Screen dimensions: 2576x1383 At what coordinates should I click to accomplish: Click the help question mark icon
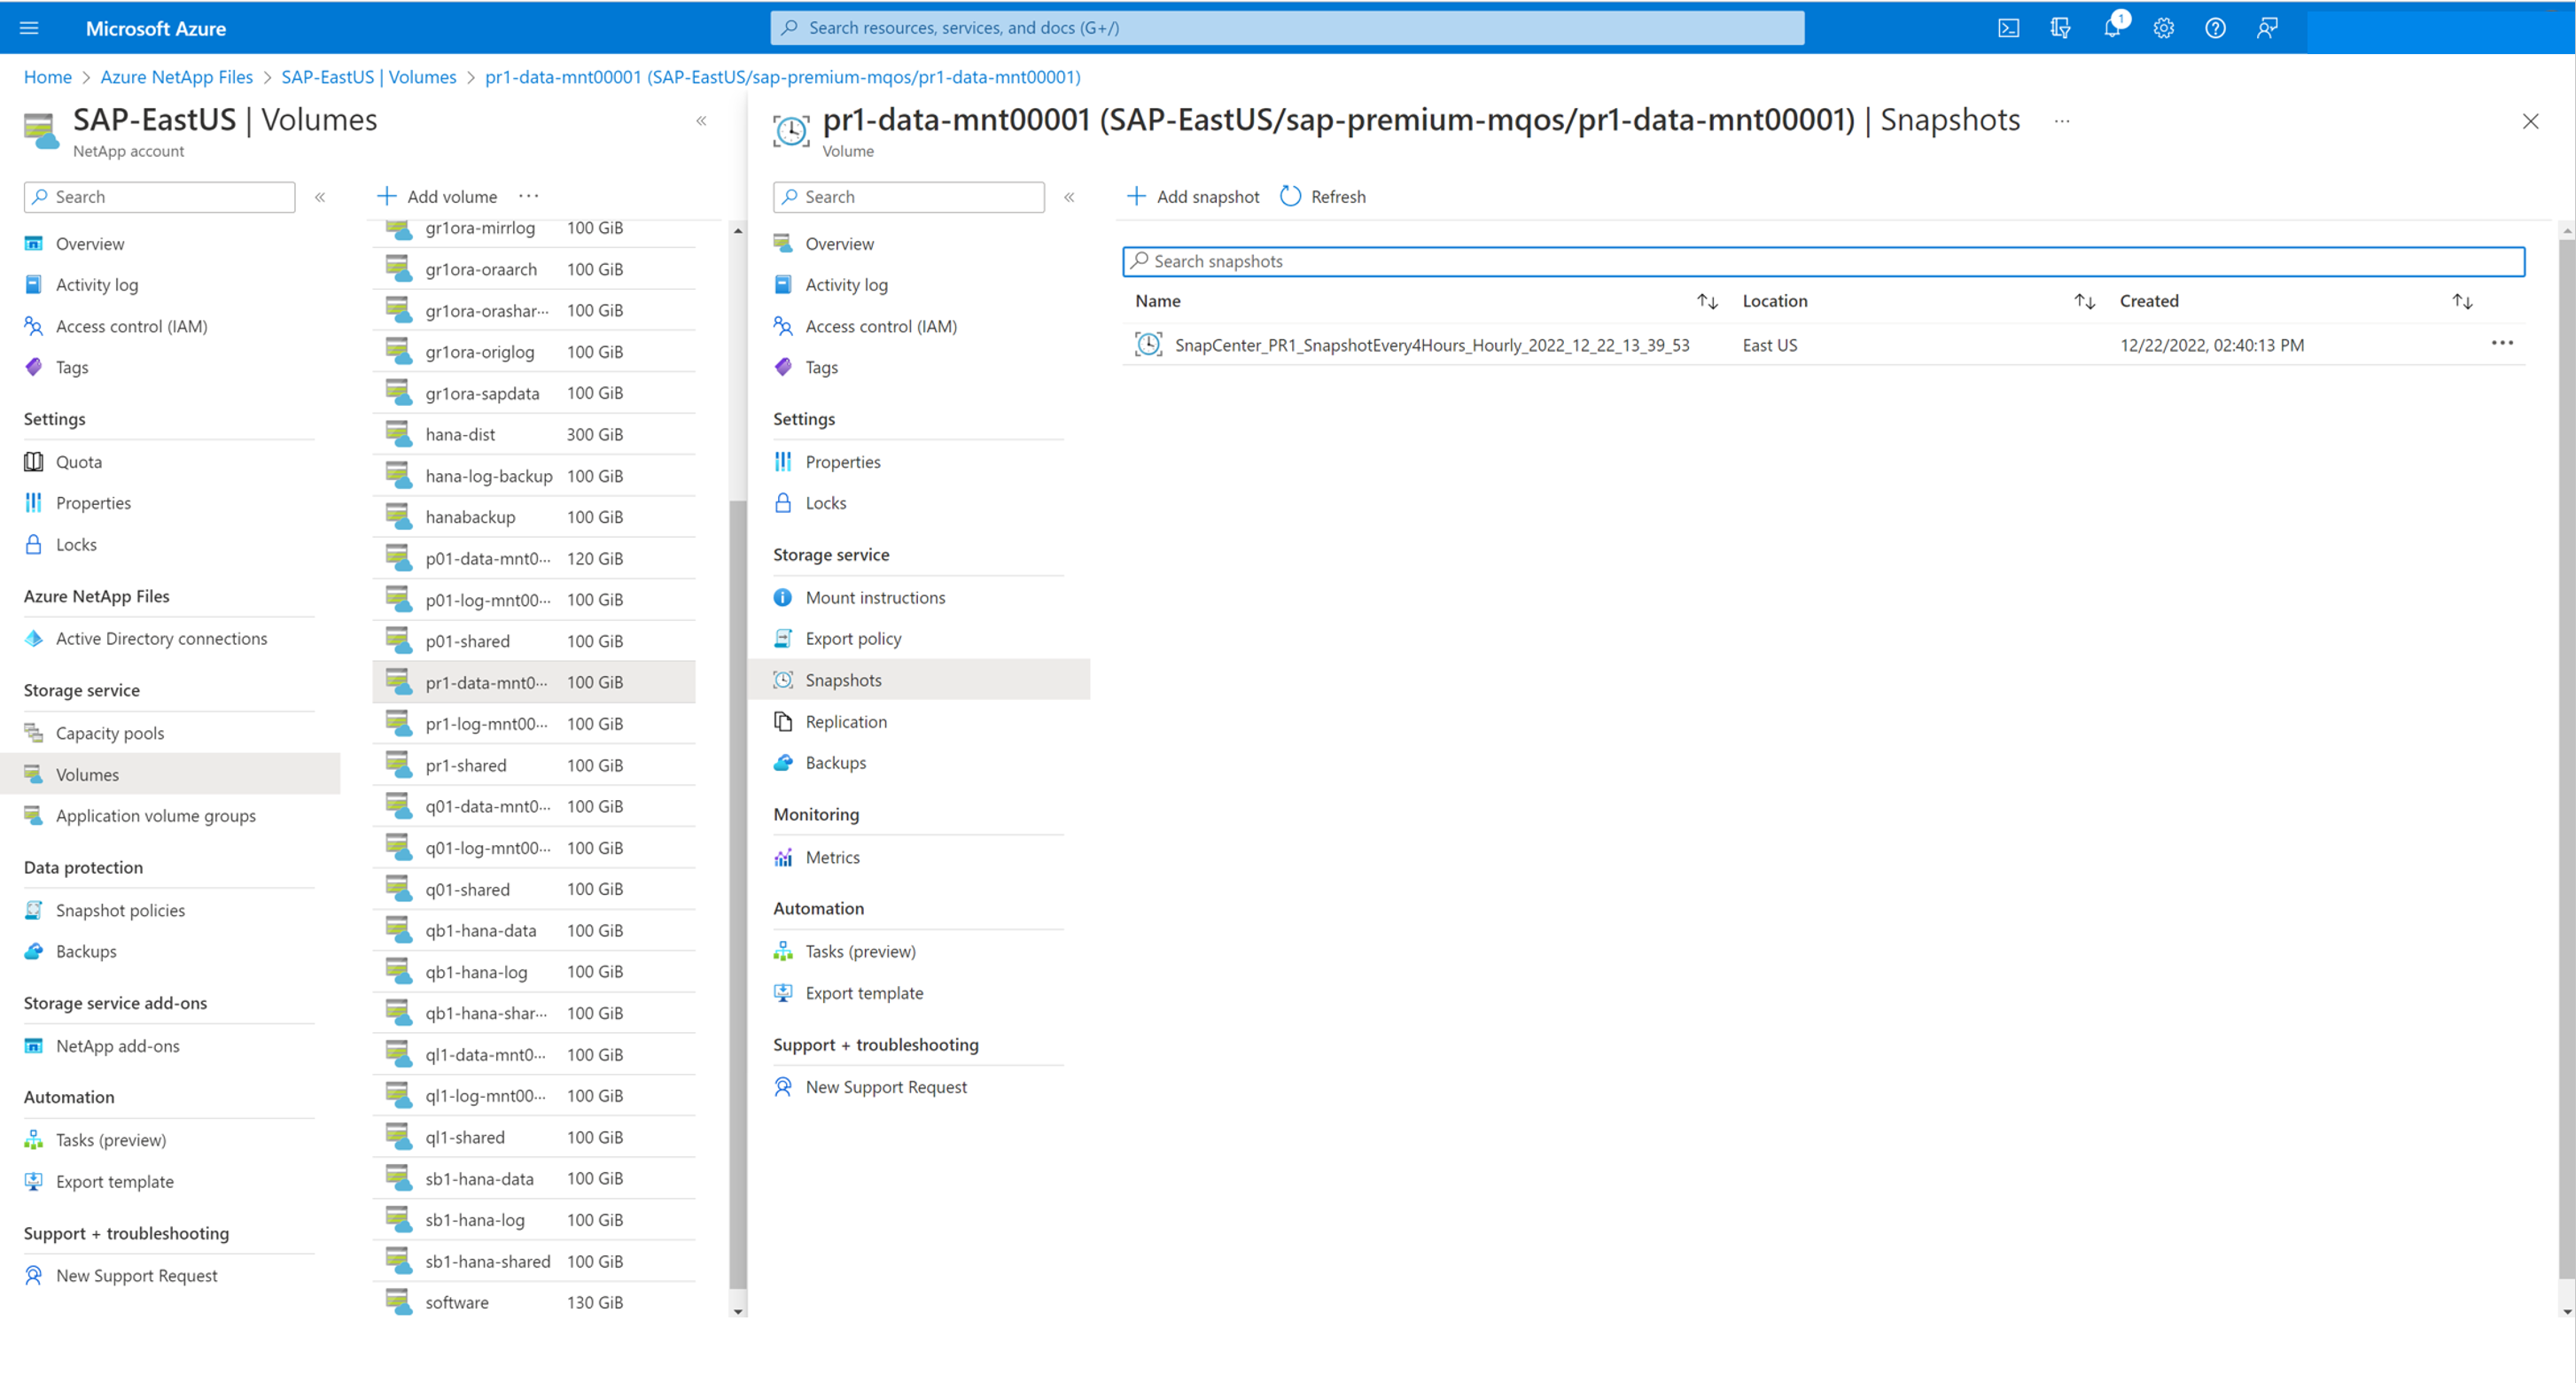(2215, 28)
